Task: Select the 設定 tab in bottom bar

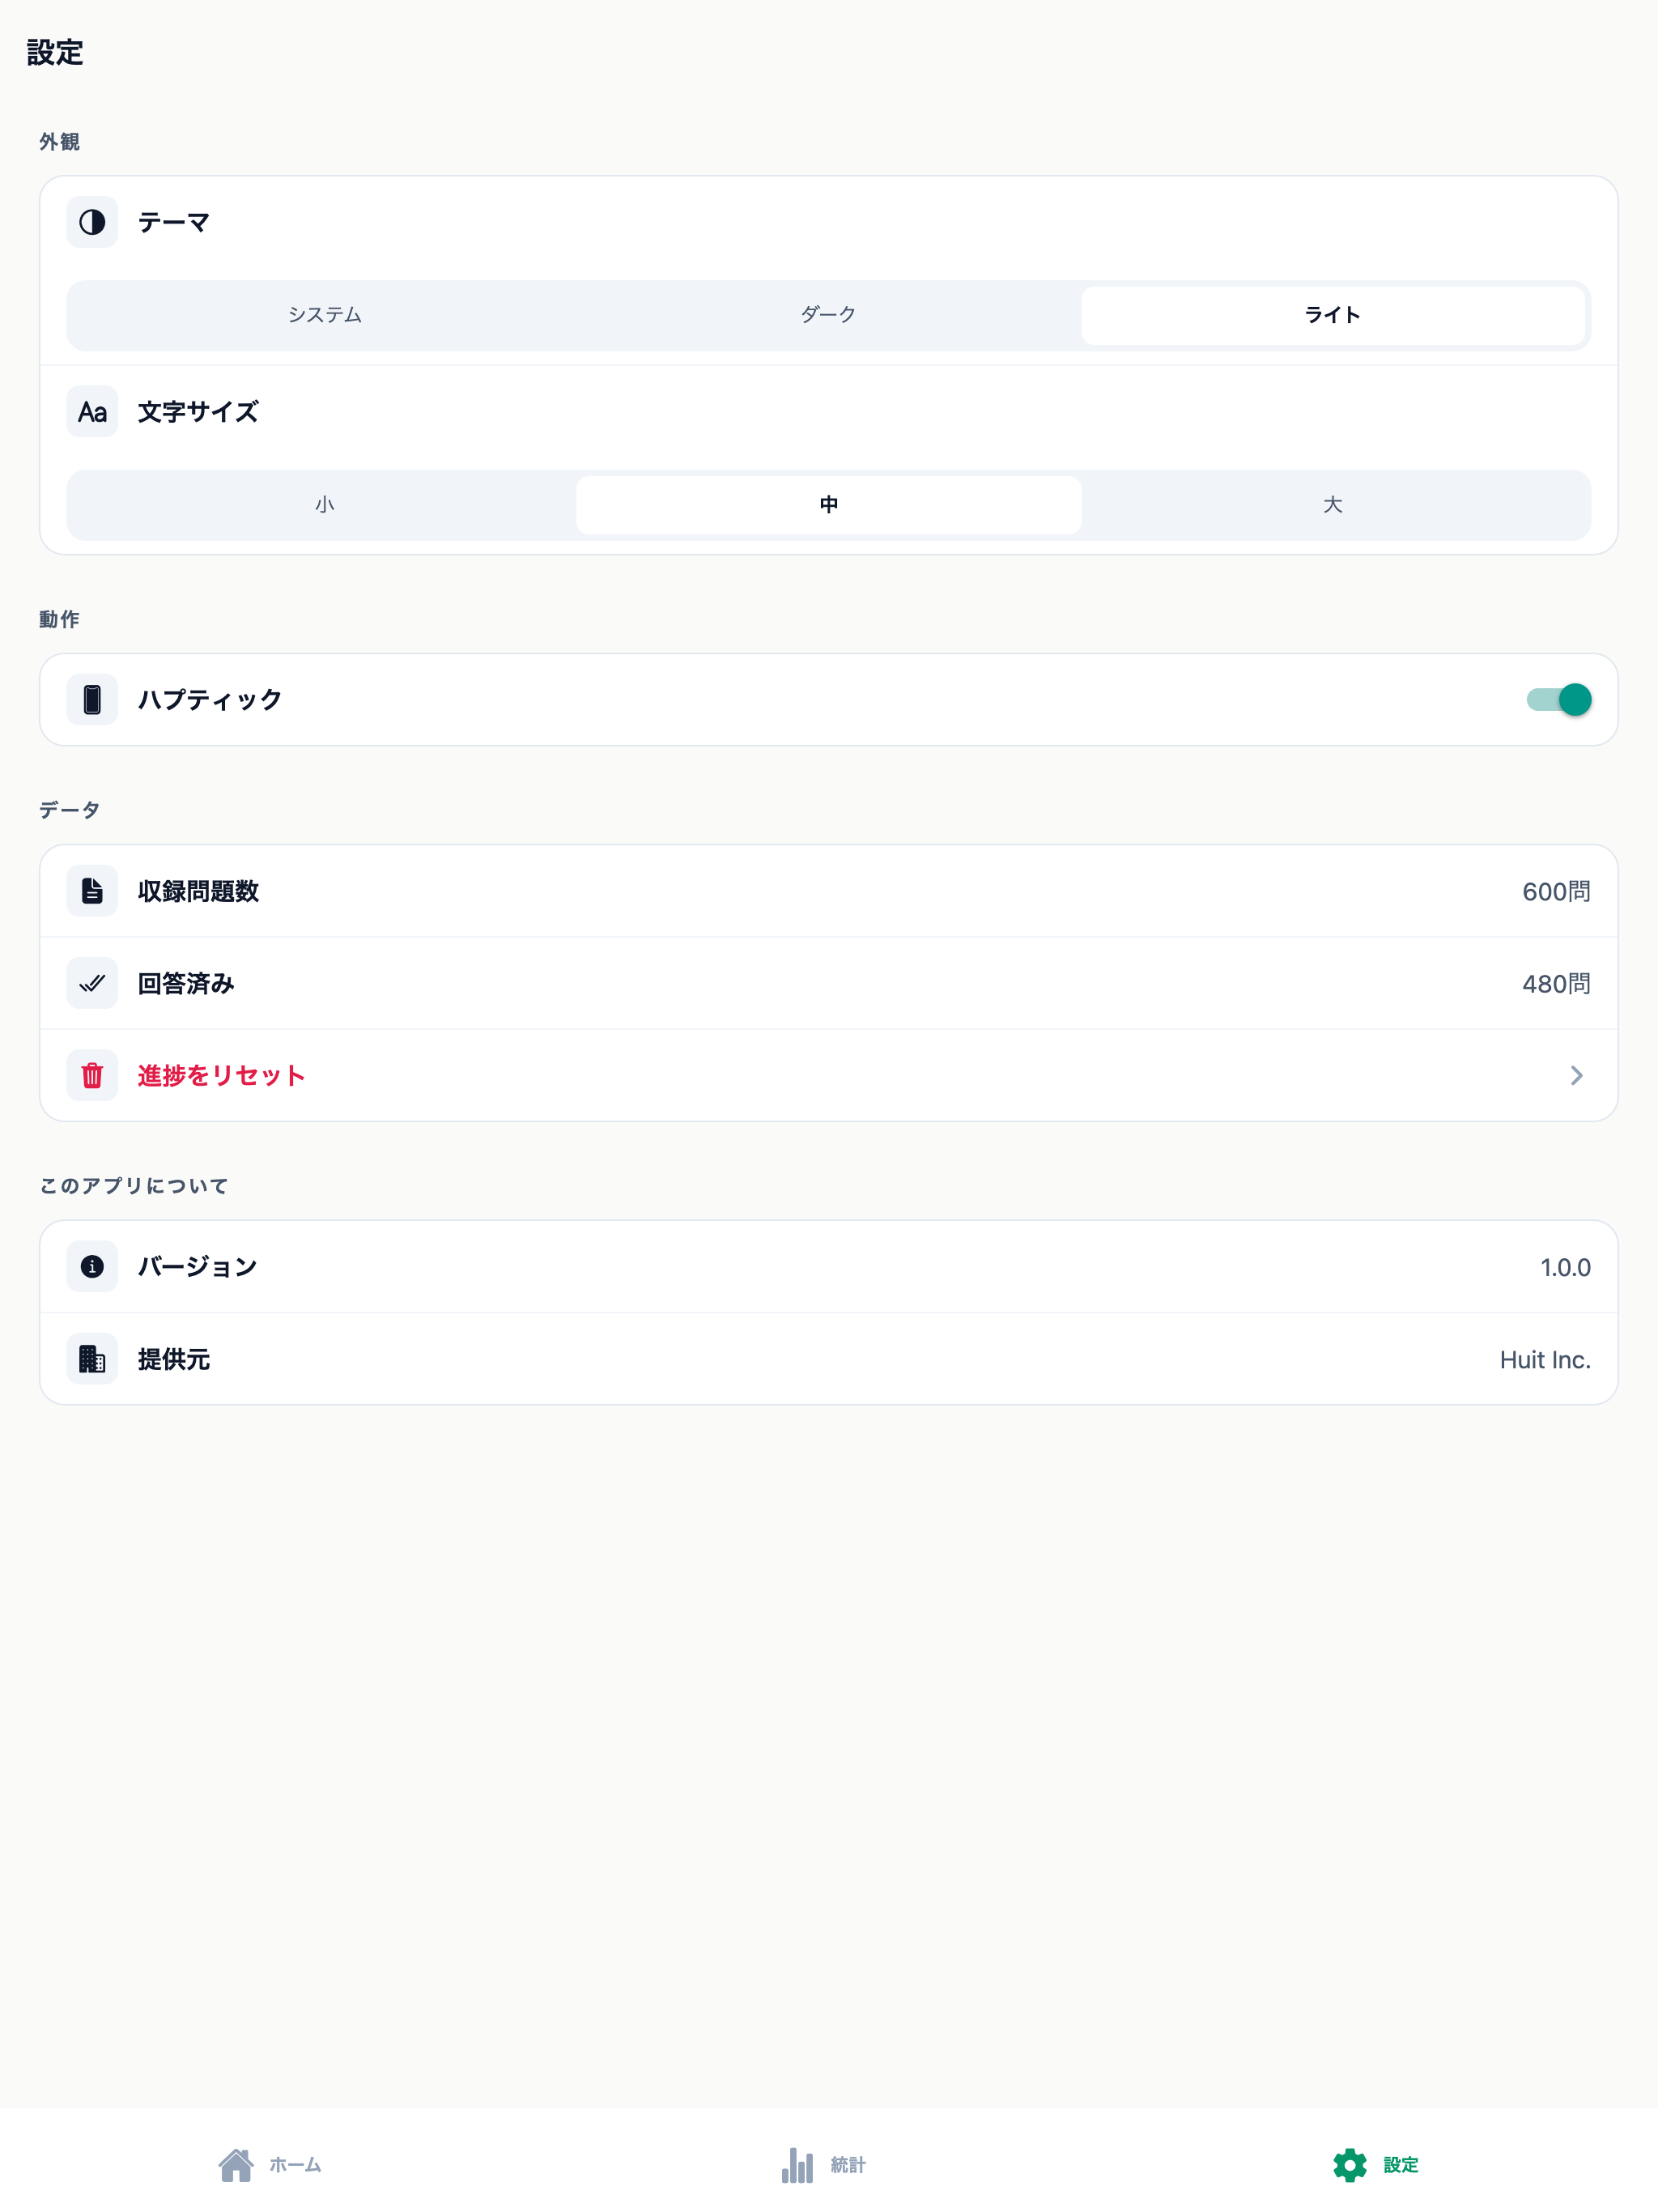Action: [1376, 2165]
